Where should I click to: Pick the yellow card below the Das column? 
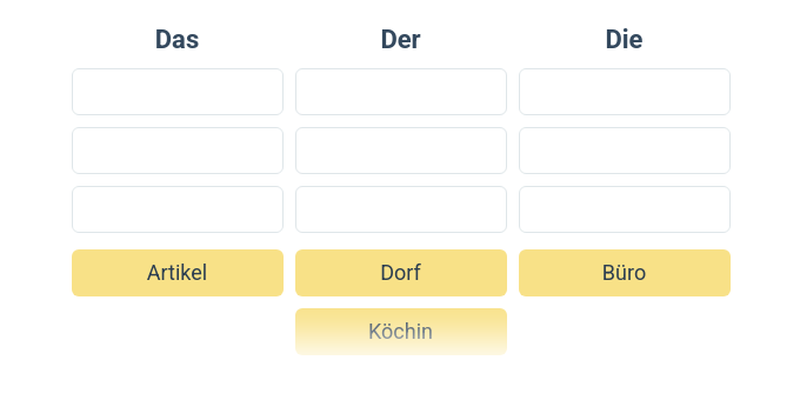[x=177, y=273]
